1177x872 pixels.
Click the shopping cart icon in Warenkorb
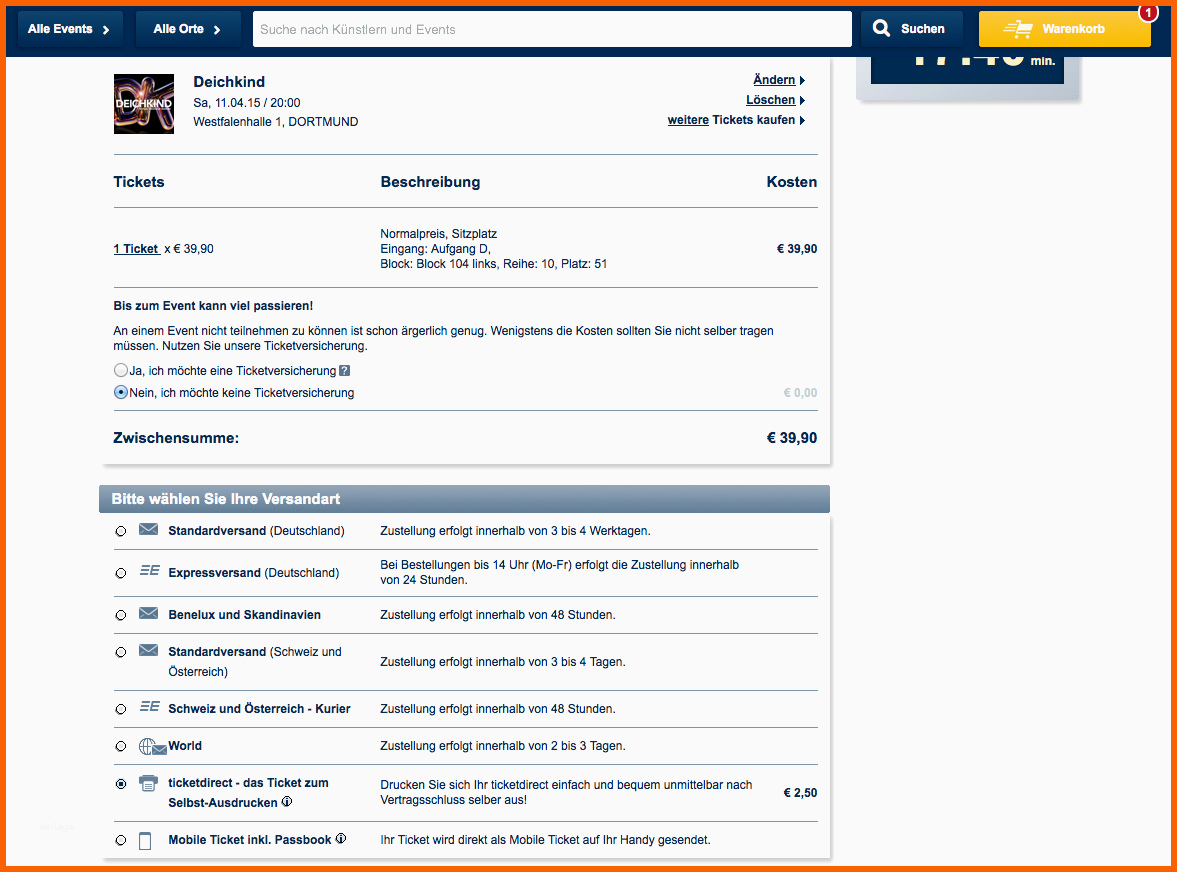[x=1017, y=30]
